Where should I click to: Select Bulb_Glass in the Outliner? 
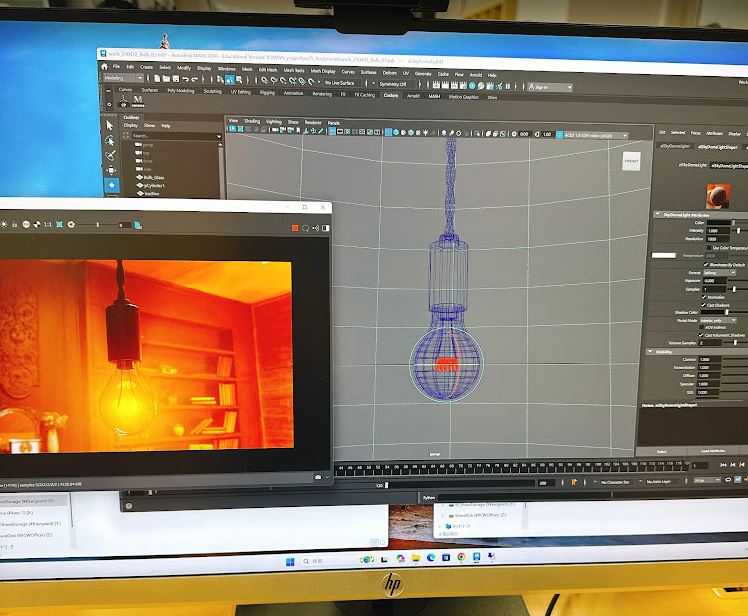(x=154, y=177)
